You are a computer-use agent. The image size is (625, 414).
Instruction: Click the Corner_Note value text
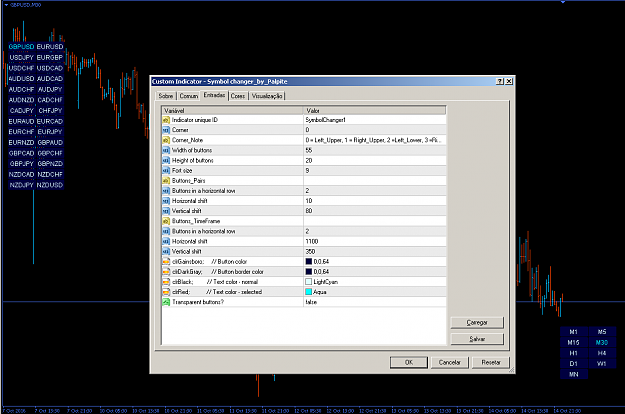point(373,140)
